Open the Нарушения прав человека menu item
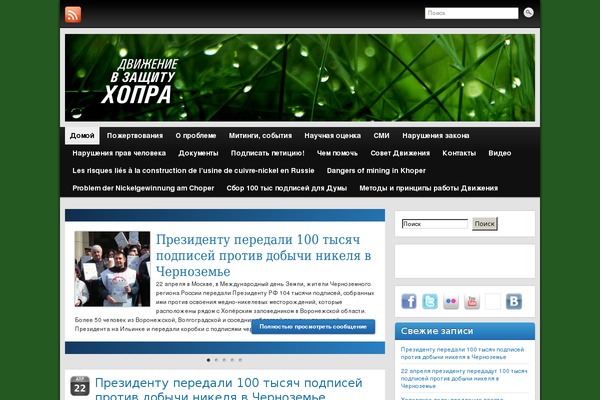The image size is (600, 400). [119, 153]
